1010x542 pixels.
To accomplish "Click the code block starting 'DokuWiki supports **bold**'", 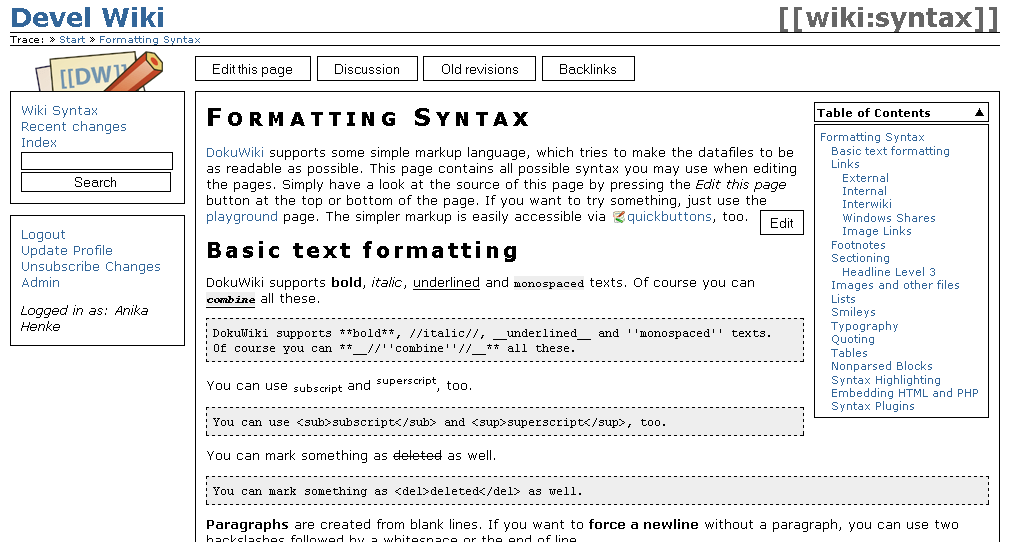I will click(x=505, y=340).
